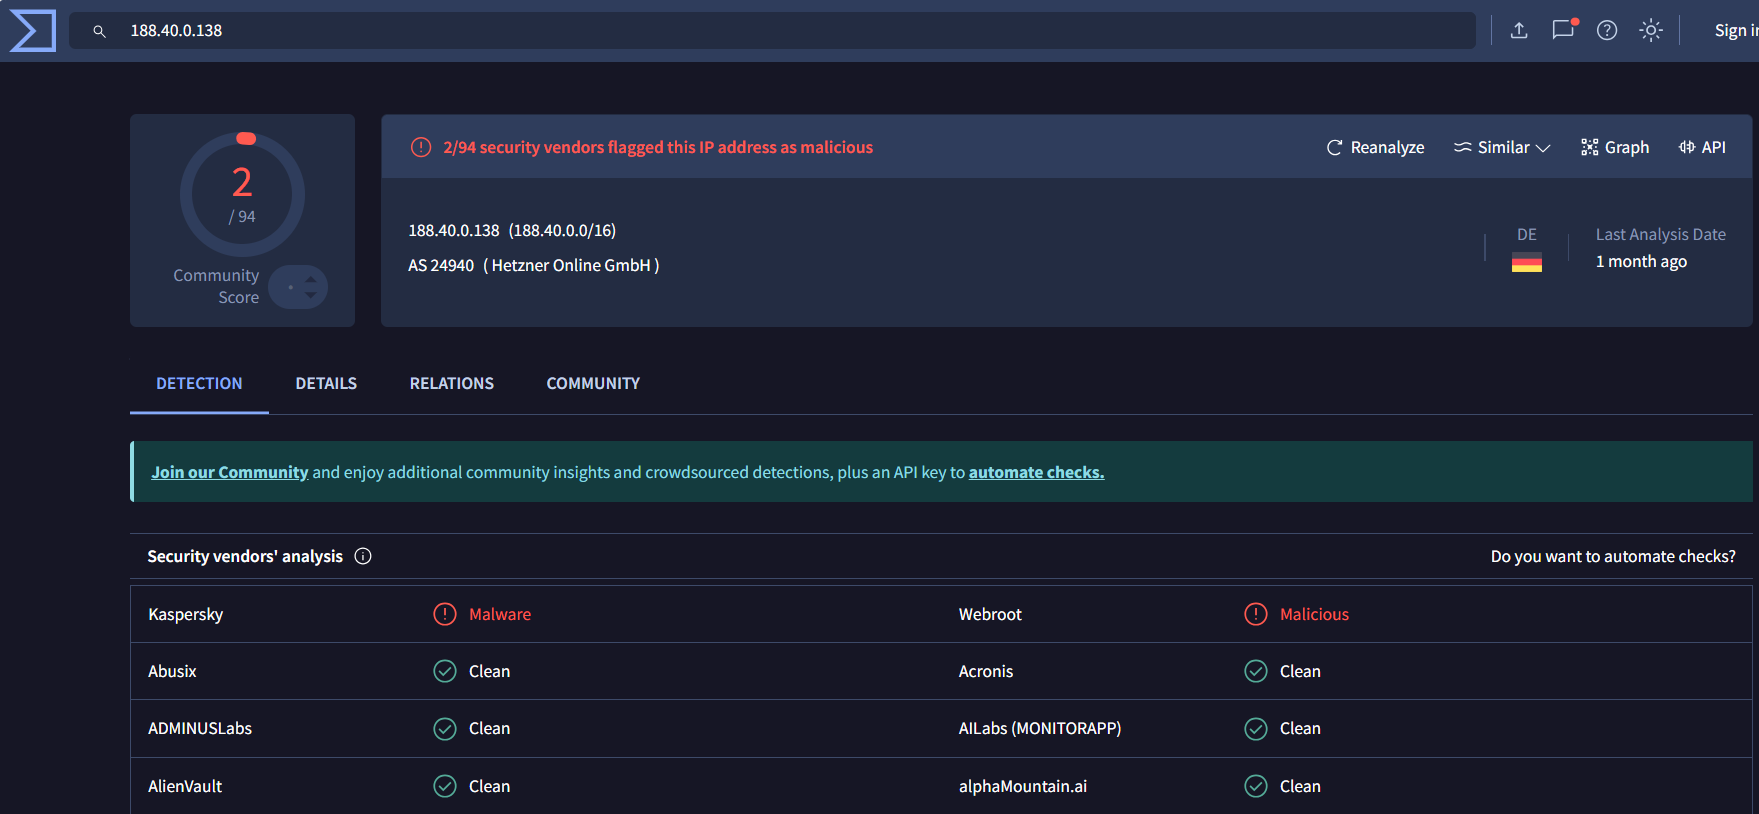Screen dimensions: 1759x814
Task: Click the alphaMountain.ai Clean checkmark icon
Action: (1256, 786)
